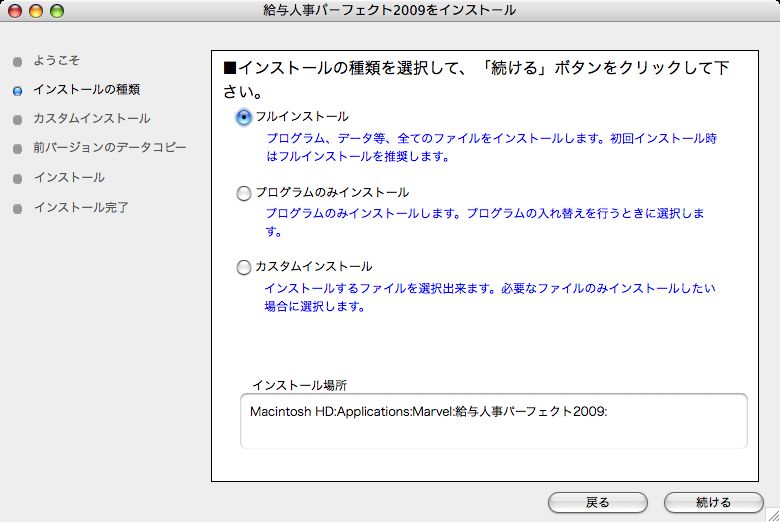Click カスタムインストール step in sidebar
The image size is (780, 522).
92,119
